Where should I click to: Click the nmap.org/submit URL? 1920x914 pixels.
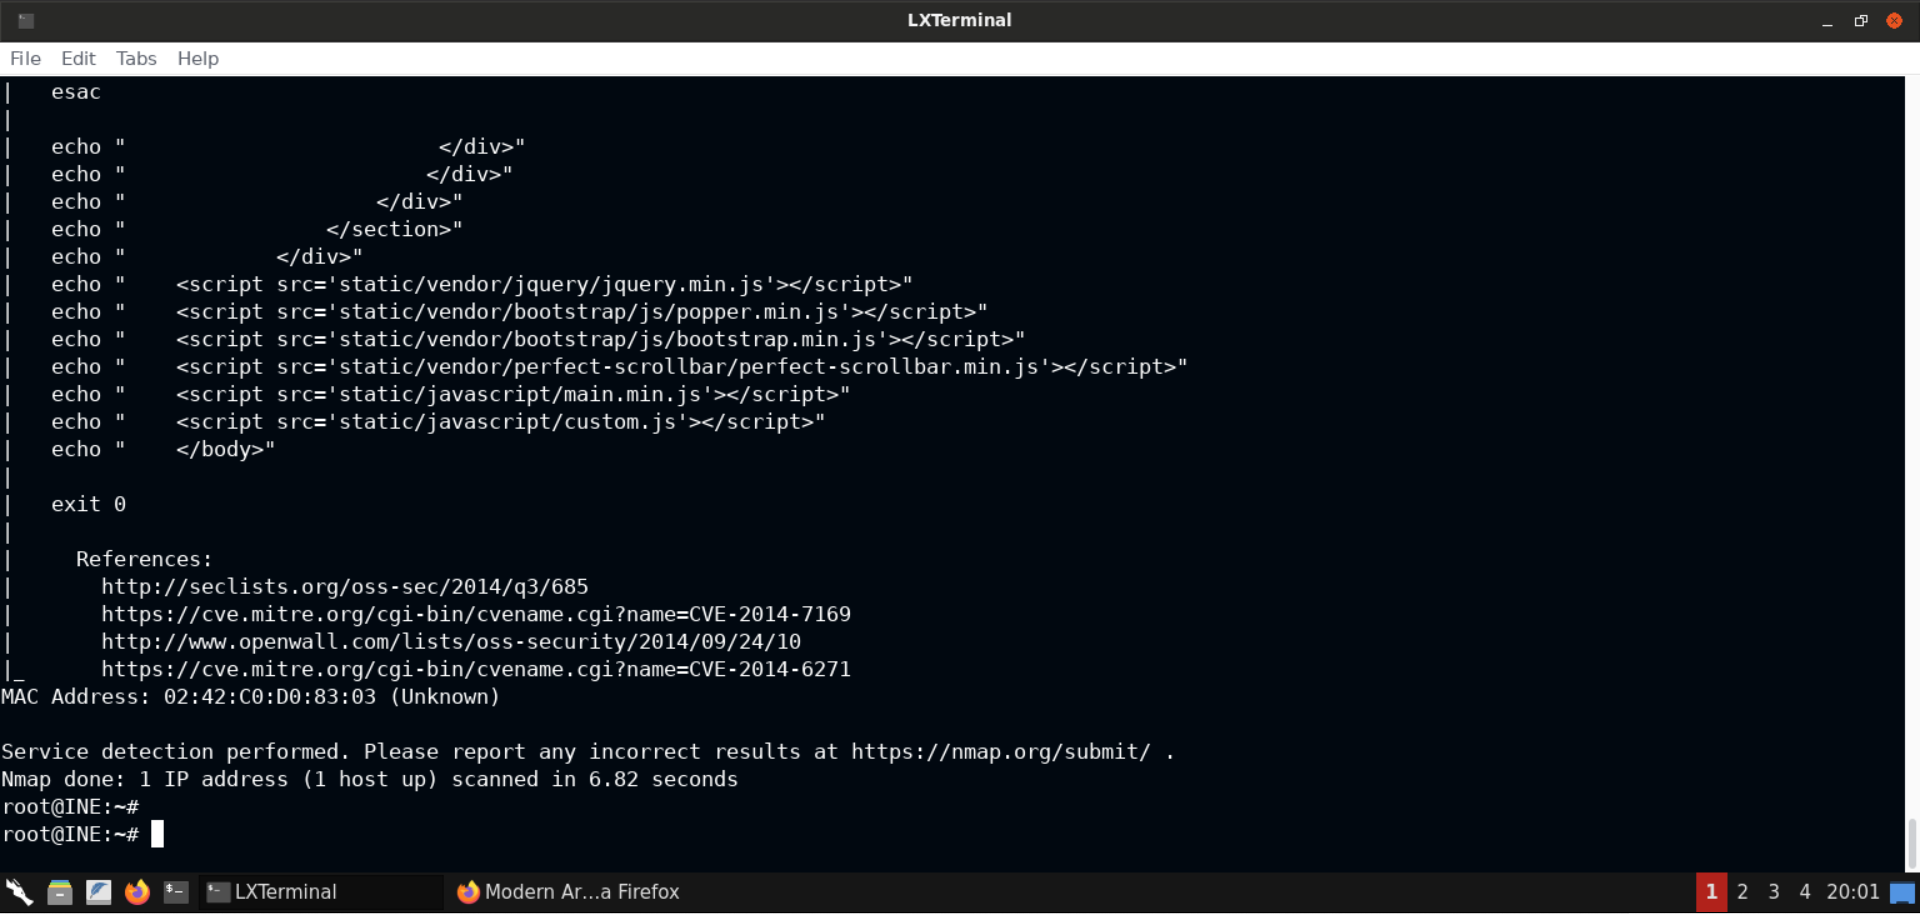(x=1001, y=752)
